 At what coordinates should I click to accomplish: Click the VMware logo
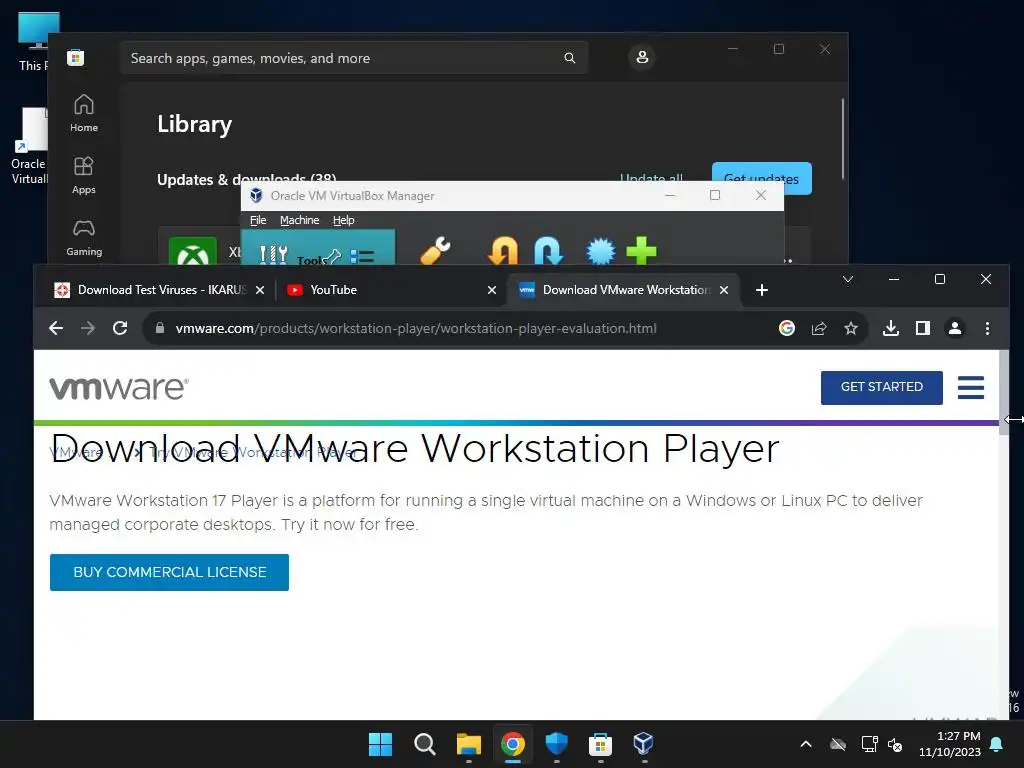[119, 389]
